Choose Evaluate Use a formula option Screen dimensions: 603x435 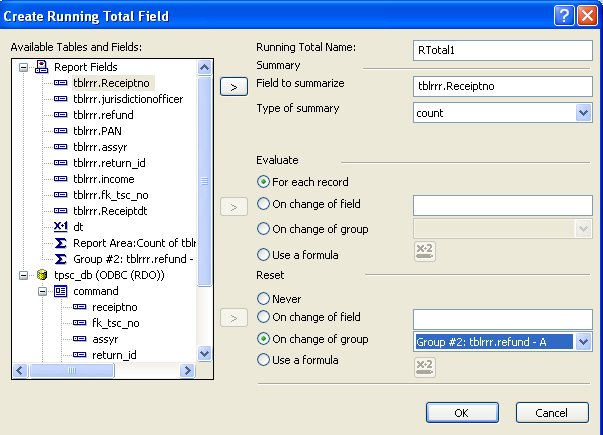[264, 254]
